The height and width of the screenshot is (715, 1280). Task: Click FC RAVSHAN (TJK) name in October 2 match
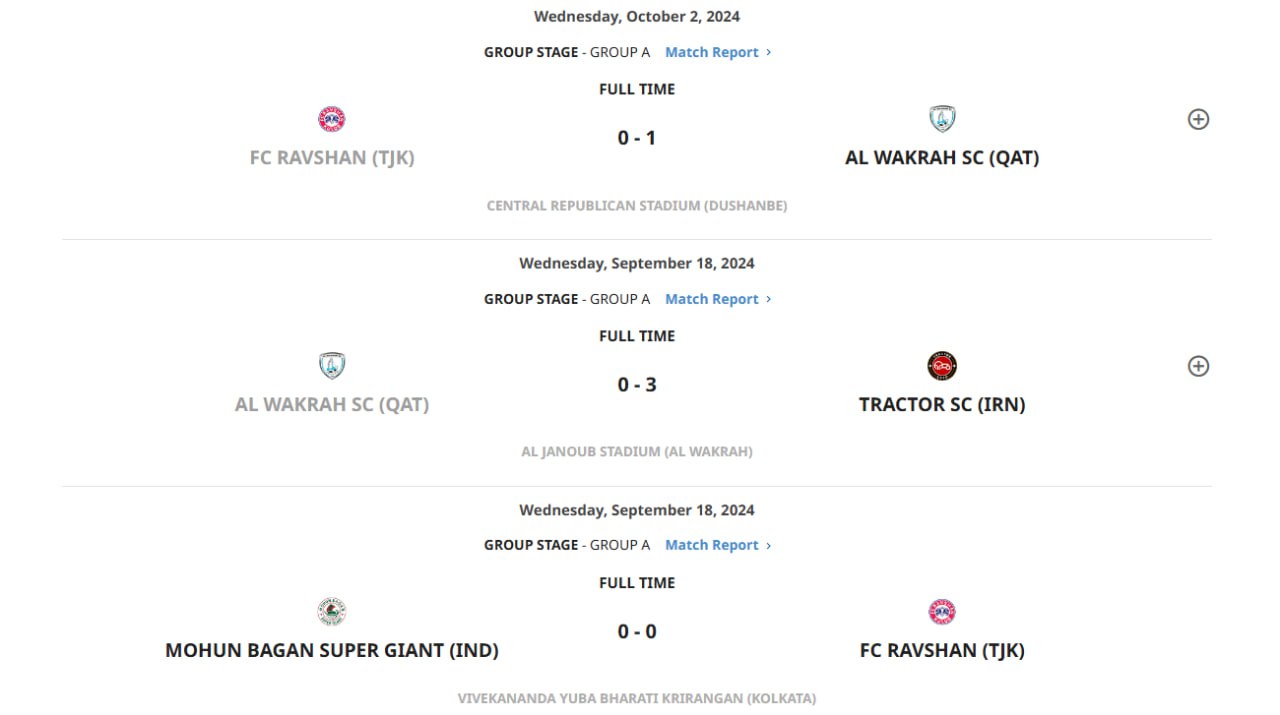pos(332,158)
